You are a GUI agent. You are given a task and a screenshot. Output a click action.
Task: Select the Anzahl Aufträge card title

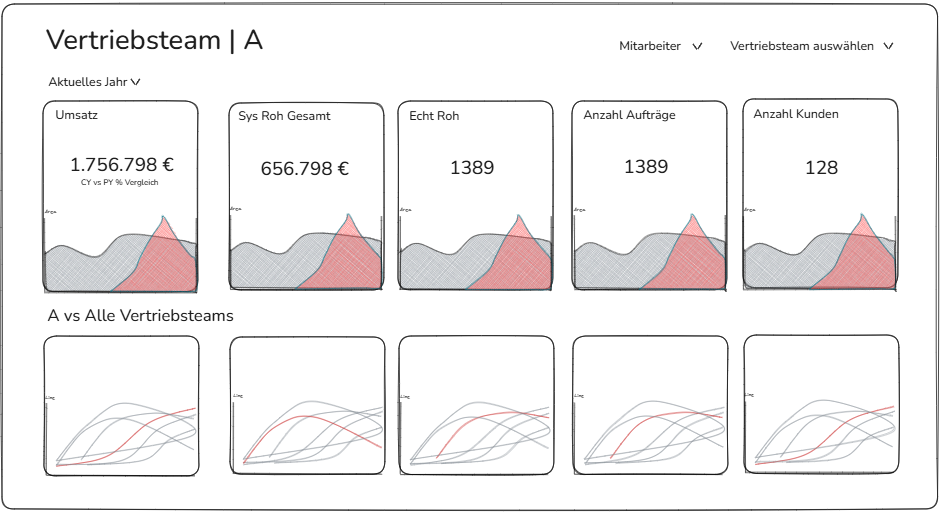(x=629, y=115)
